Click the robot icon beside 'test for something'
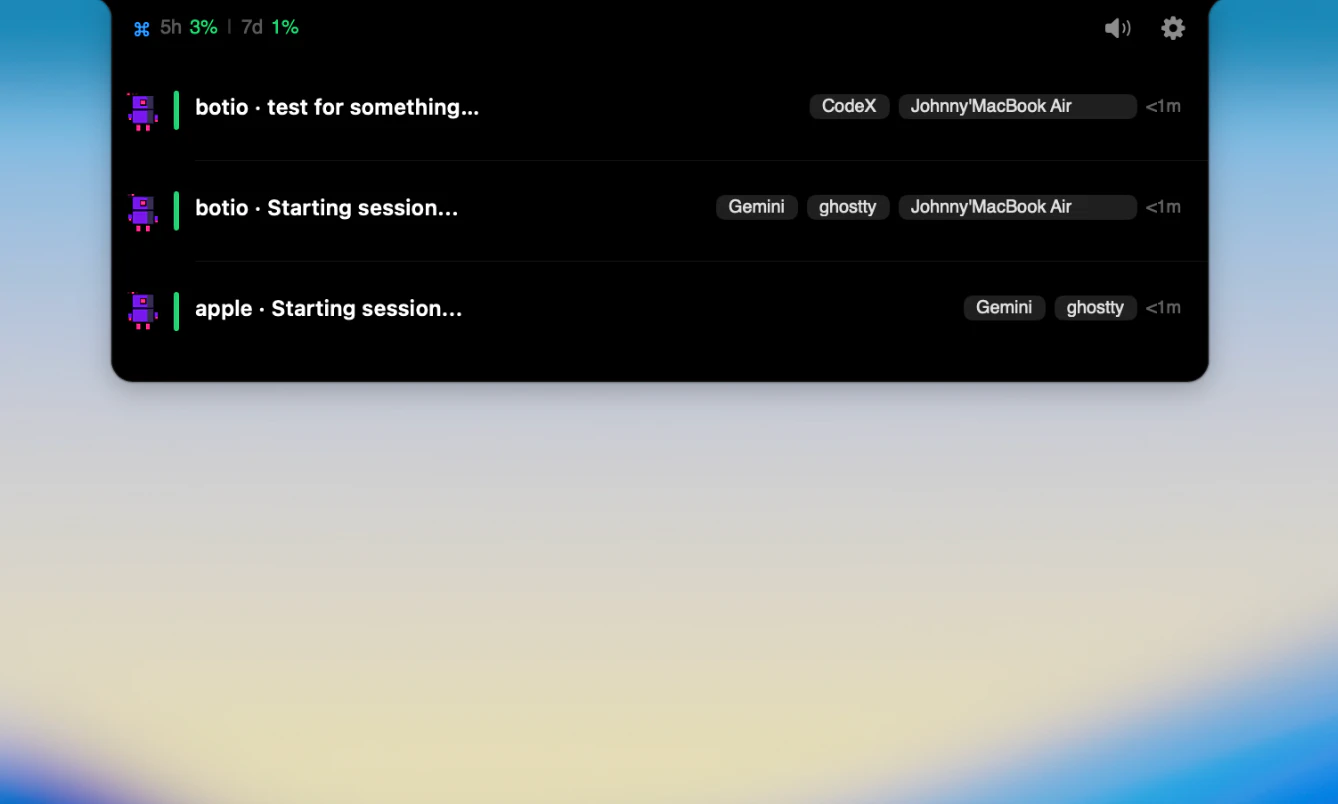1338x804 pixels. [x=142, y=111]
